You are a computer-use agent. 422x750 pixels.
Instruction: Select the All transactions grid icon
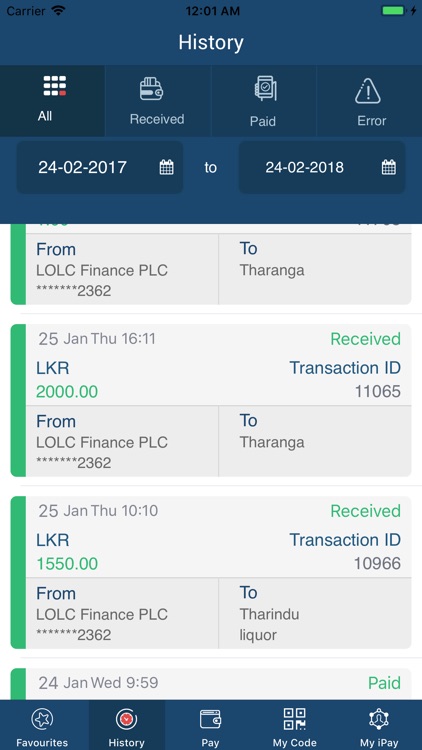tap(55, 86)
